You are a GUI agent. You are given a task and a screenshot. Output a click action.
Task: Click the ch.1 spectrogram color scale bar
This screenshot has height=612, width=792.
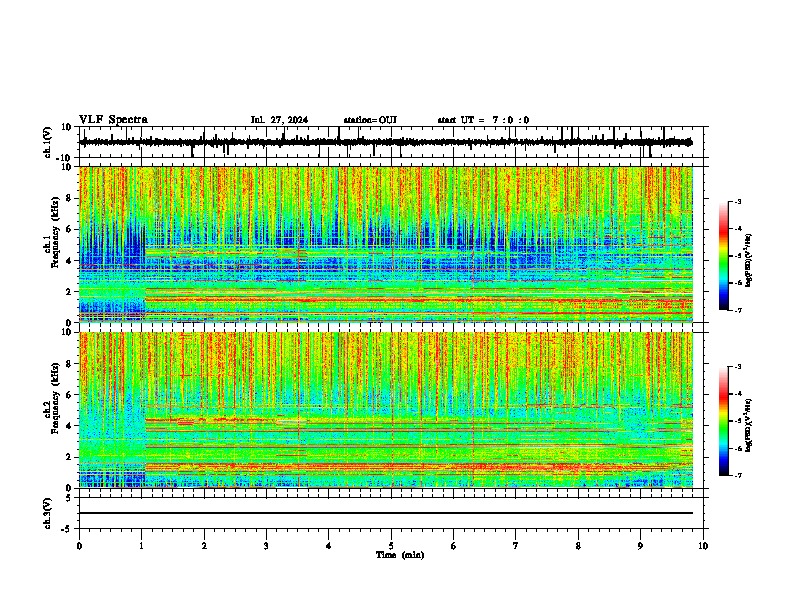[x=724, y=256]
